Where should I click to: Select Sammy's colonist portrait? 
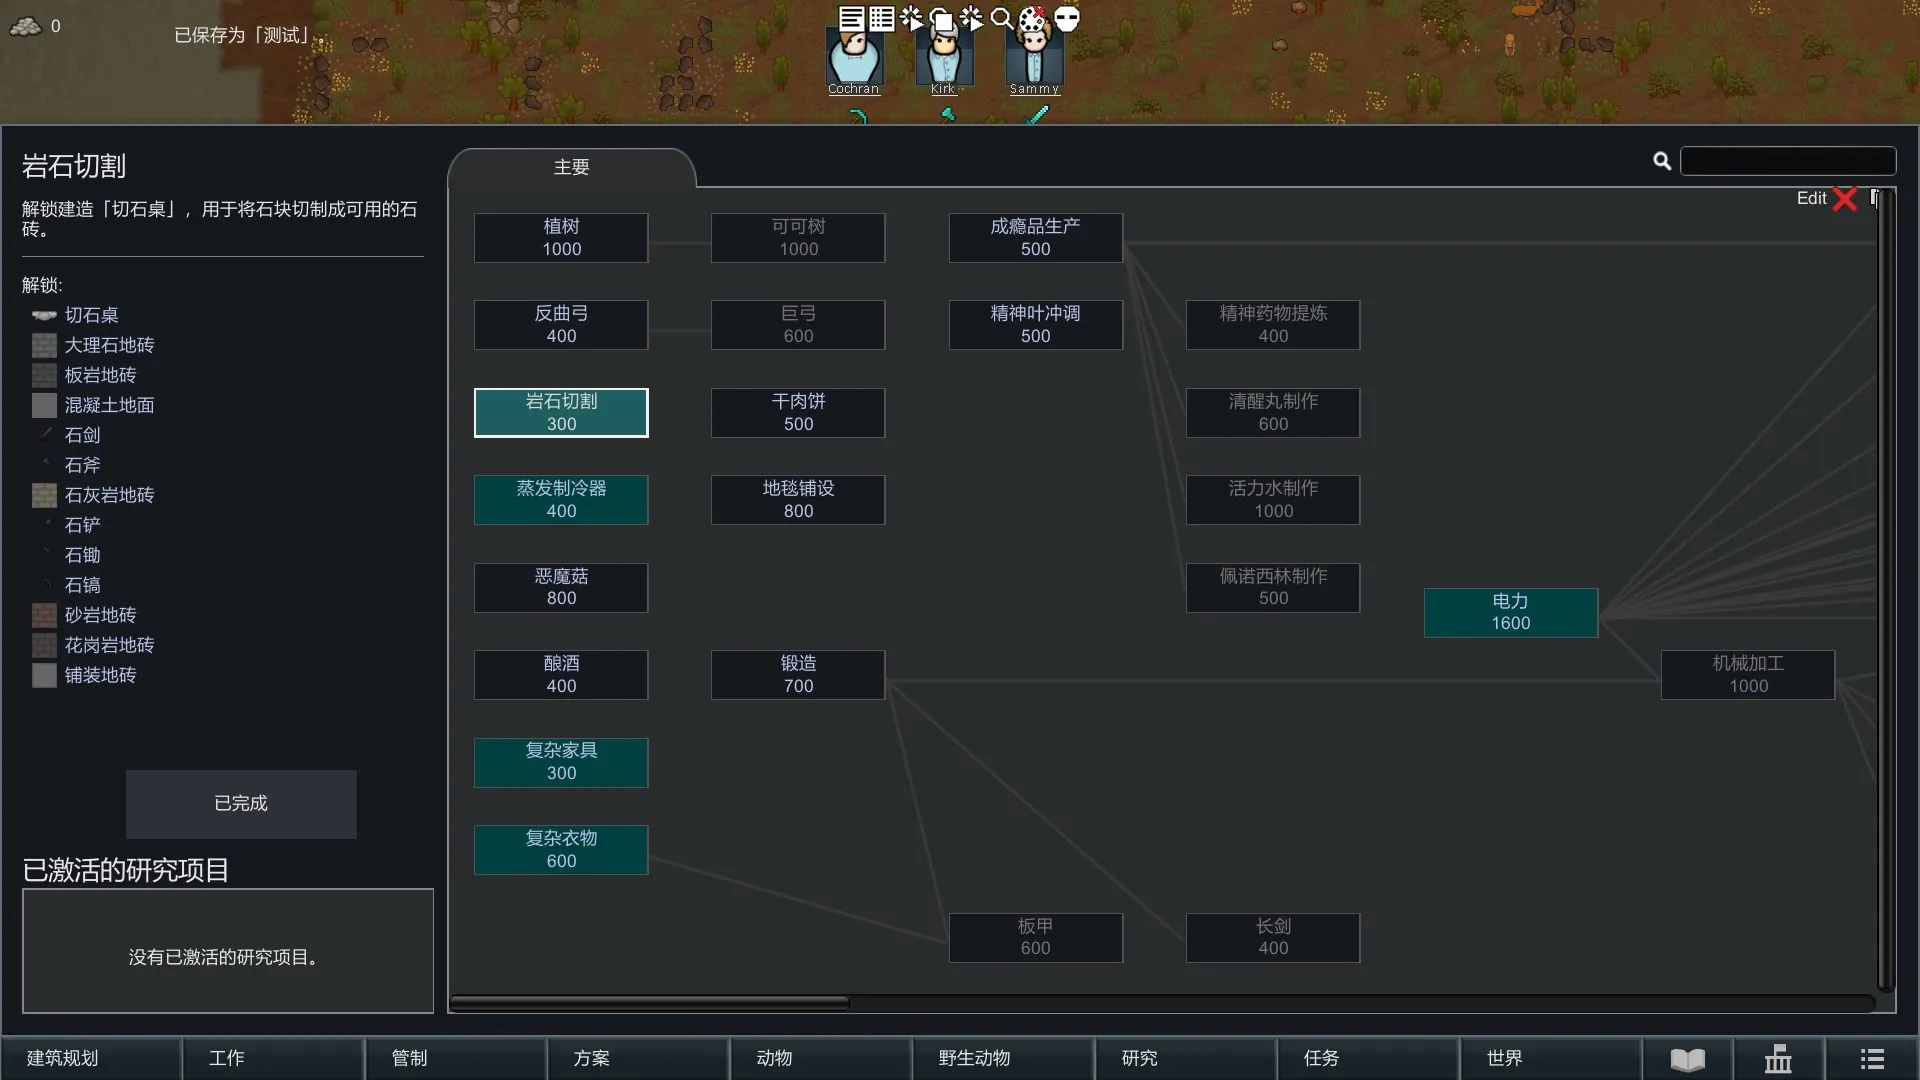[1033, 60]
